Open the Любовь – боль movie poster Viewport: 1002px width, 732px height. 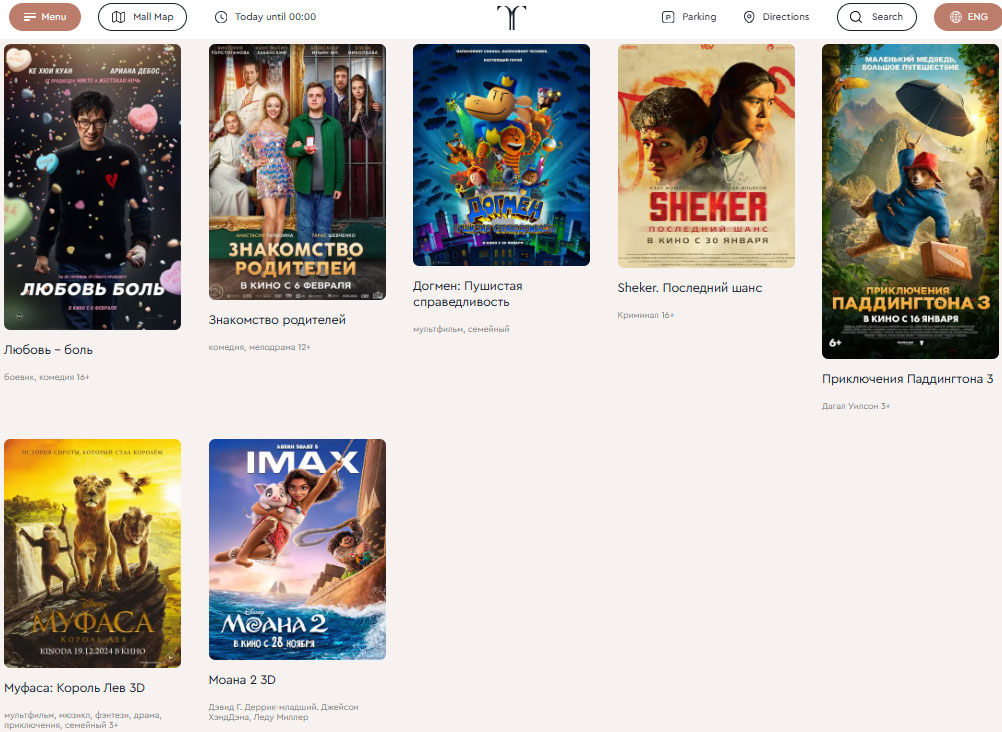pyautogui.click(x=93, y=187)
